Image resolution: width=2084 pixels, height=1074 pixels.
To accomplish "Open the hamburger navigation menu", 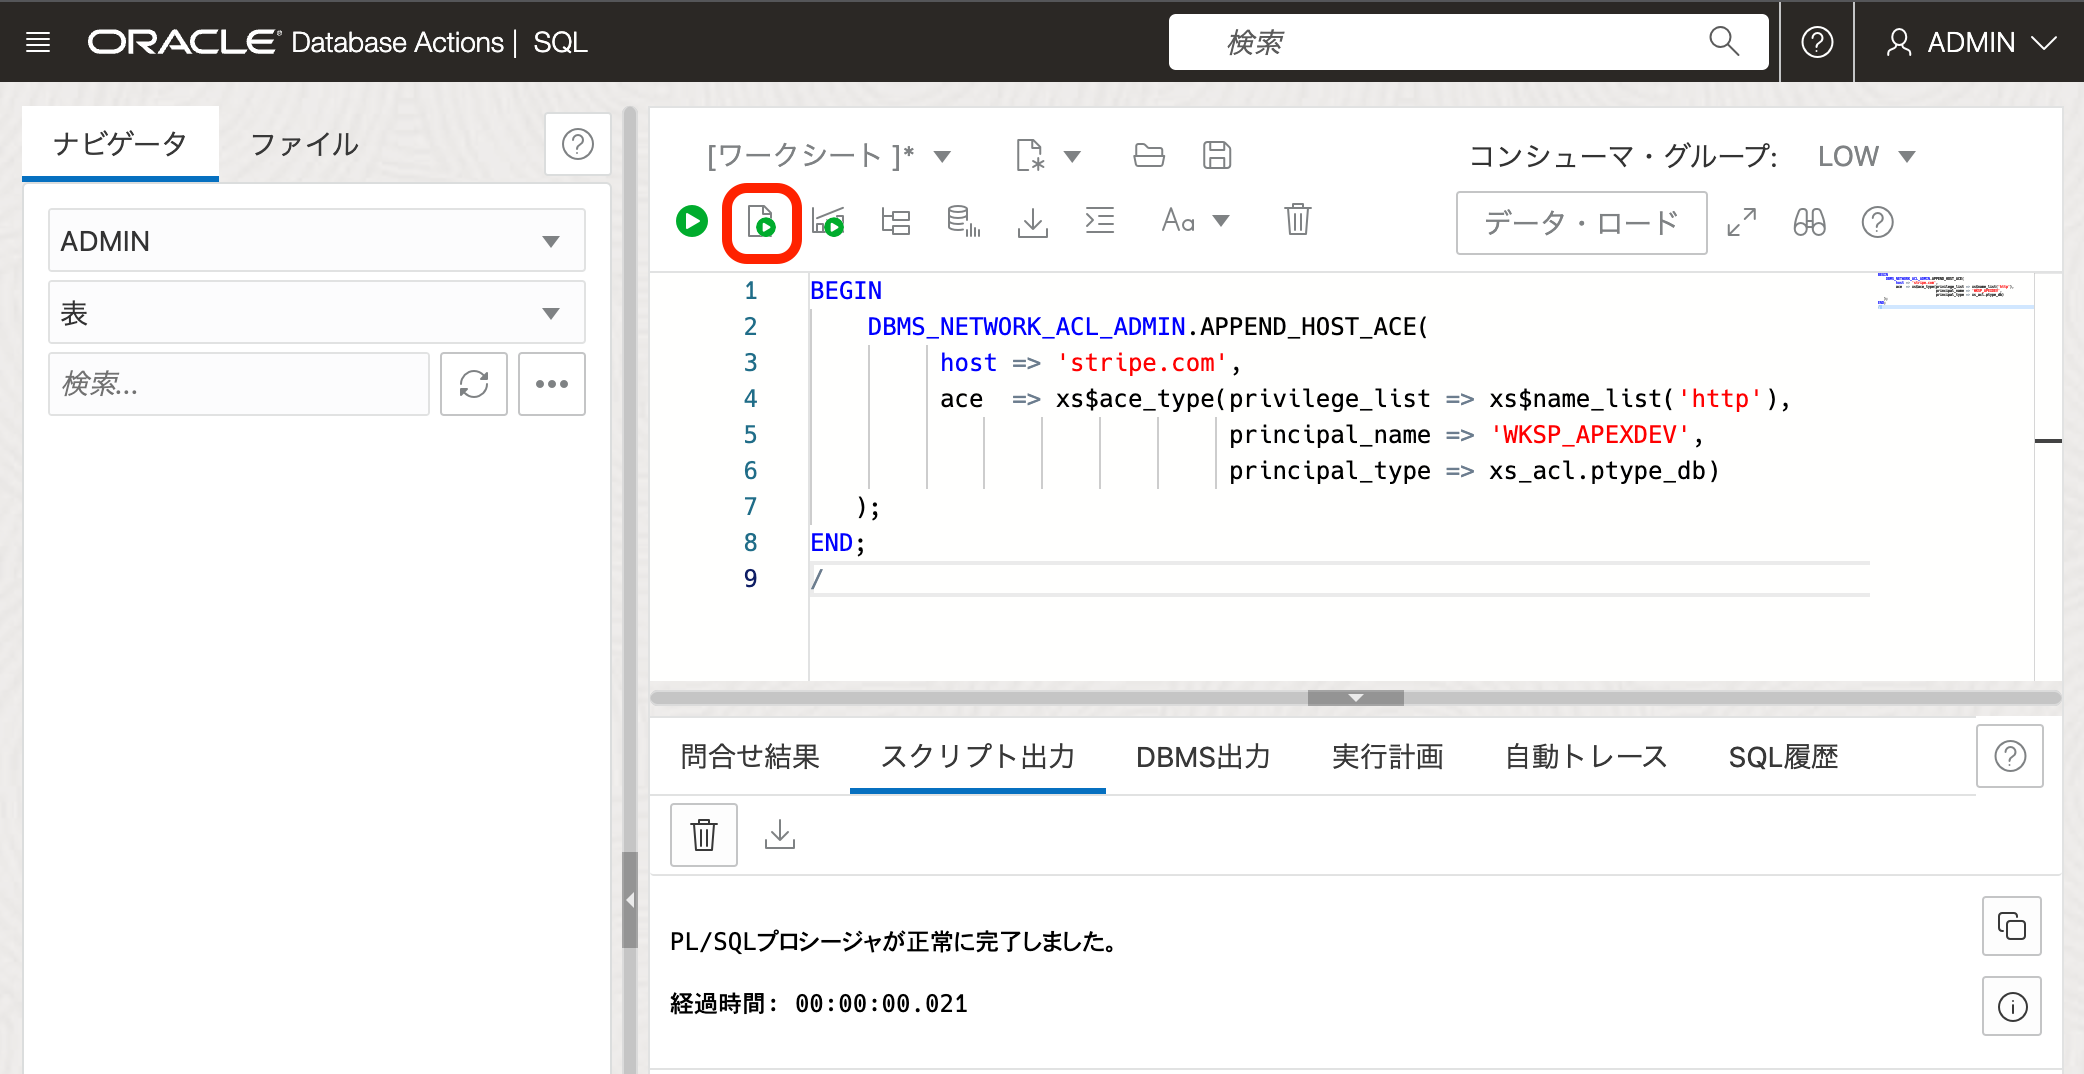I will (x=38, y=42).
